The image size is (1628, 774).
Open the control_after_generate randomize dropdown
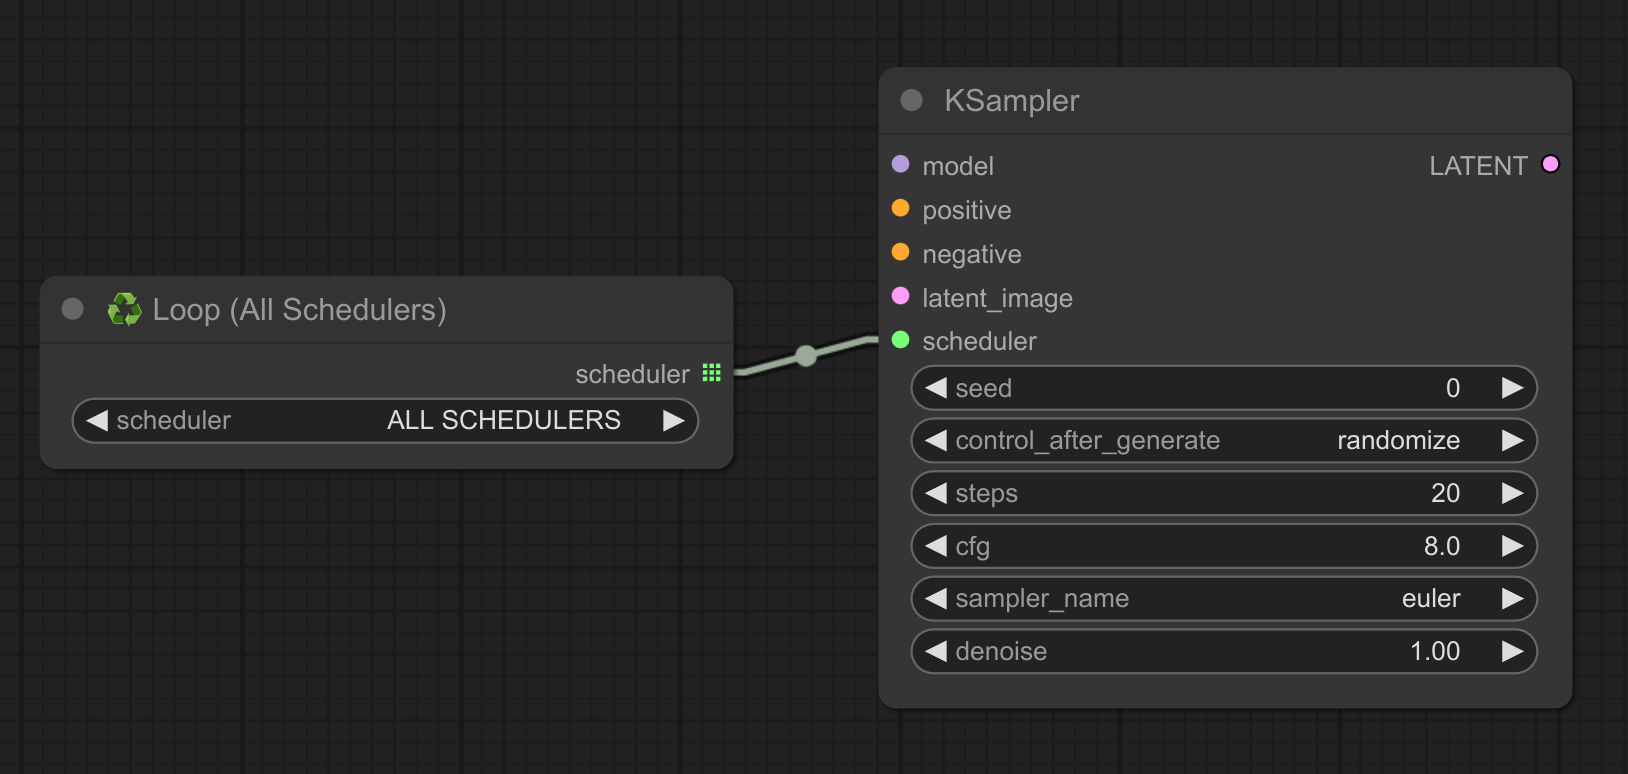(1223, 441)
